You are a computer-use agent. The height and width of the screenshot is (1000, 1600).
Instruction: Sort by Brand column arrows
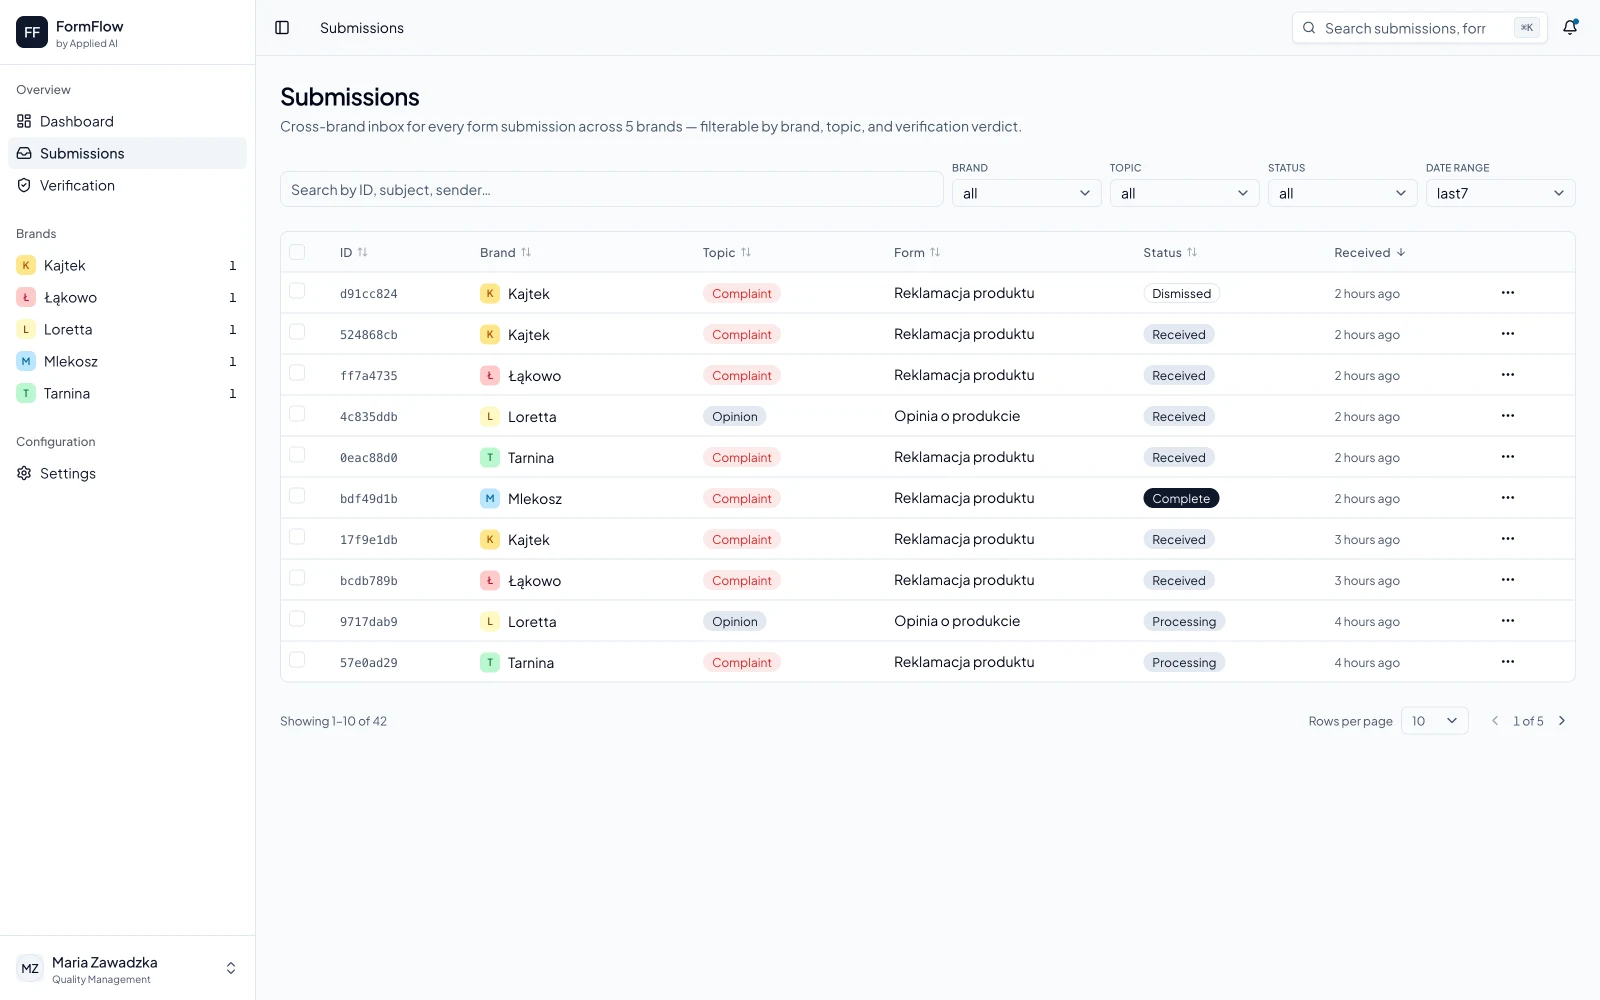coord(526,253)
